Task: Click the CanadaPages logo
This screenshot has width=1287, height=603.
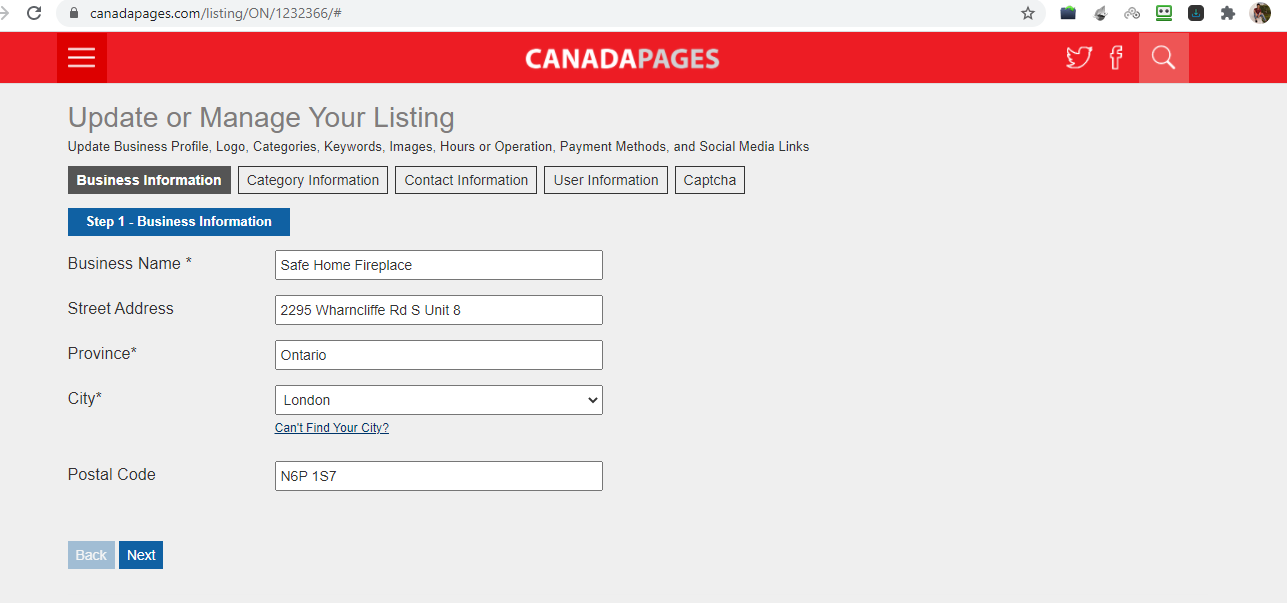Action: 622,59
